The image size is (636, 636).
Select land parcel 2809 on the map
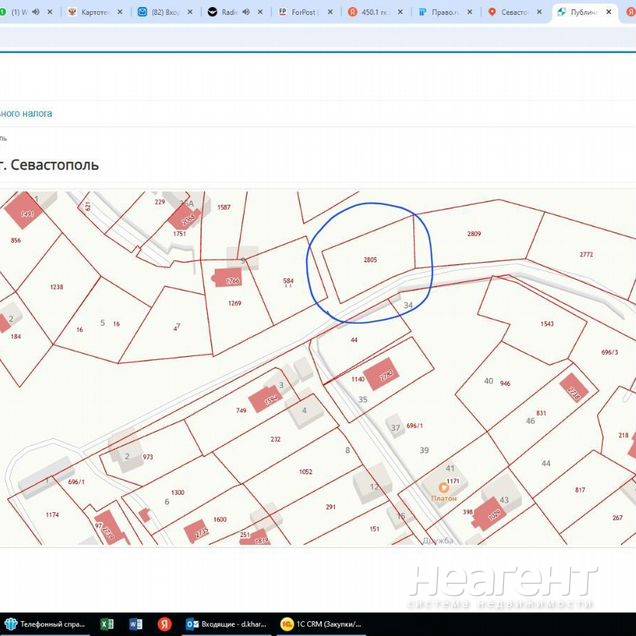[x=473, y=234]
